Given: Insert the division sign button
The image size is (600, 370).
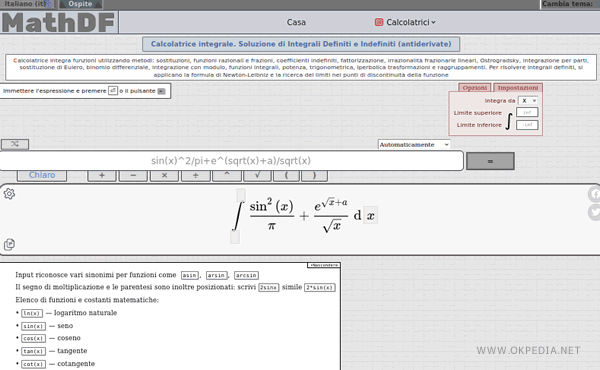Looking at the screenshot, I should pos(196,175).
